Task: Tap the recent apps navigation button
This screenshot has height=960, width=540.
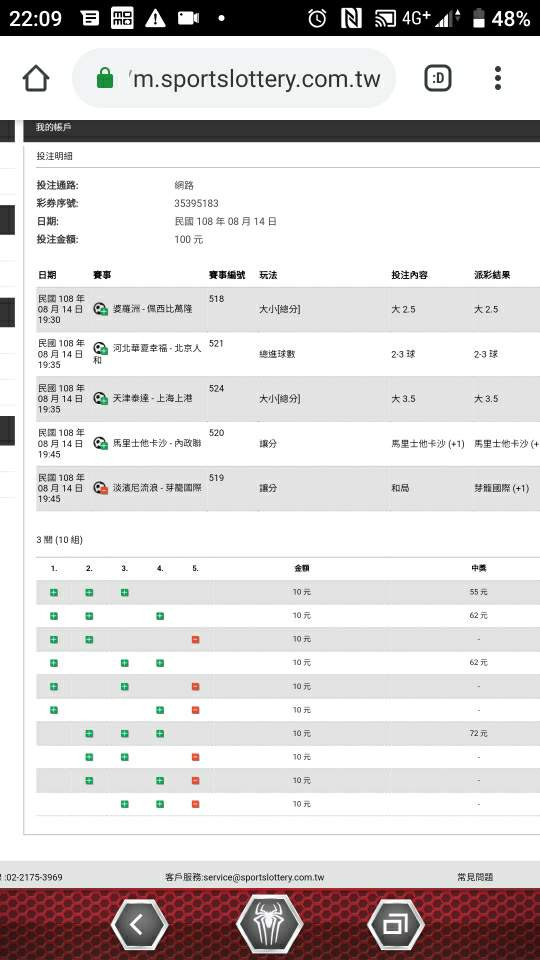Action: click(396, 924)
